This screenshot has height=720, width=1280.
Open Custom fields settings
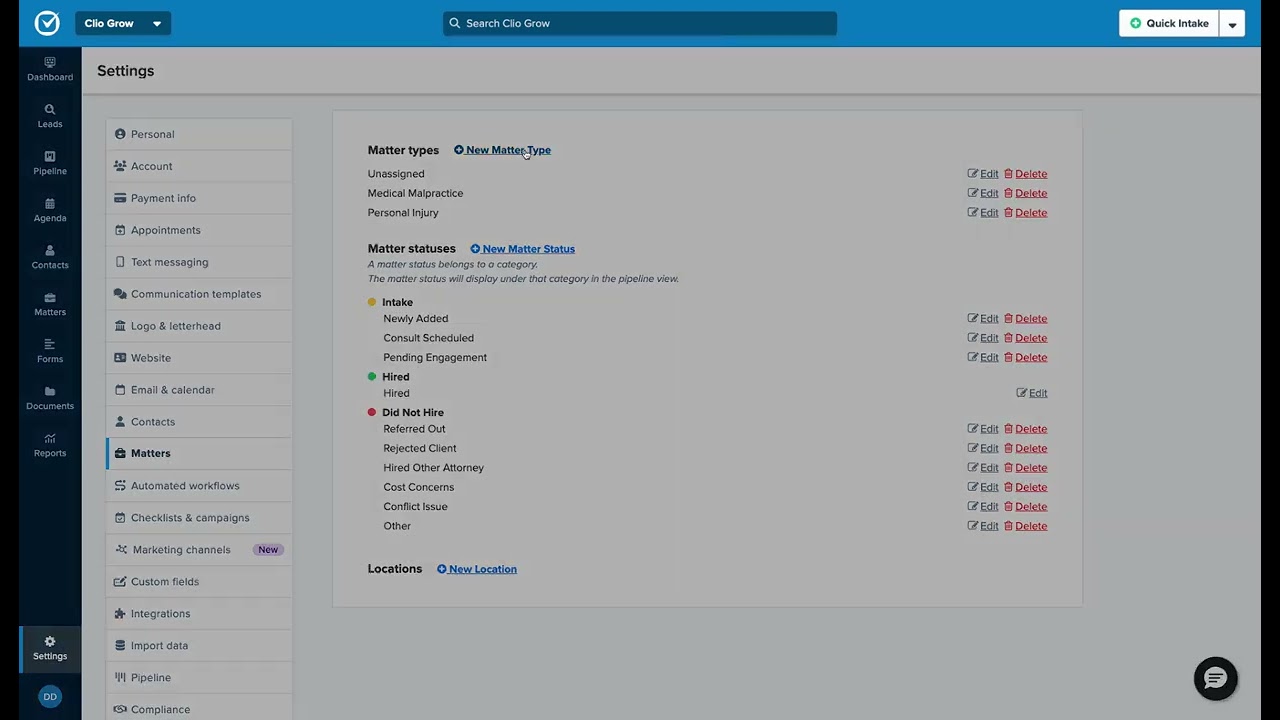pos(199,582)
